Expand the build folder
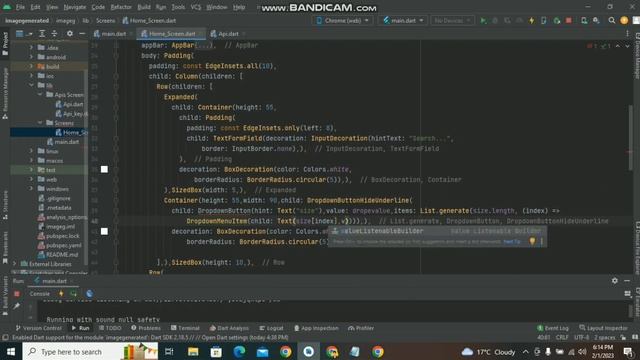The image size is (640, 360). point(31,66)
